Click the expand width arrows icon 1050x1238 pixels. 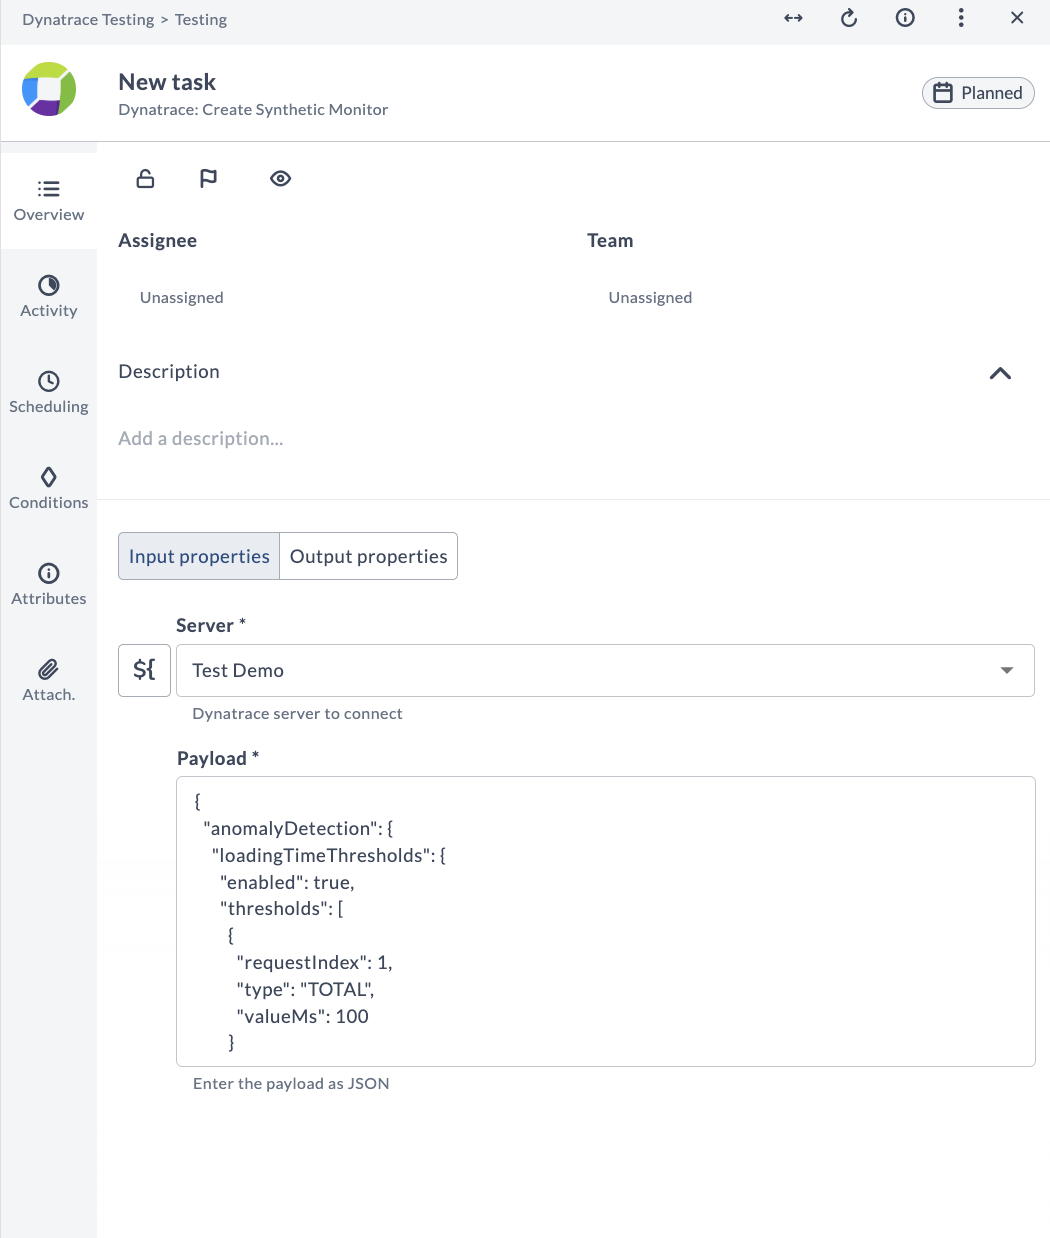[793, 18]
